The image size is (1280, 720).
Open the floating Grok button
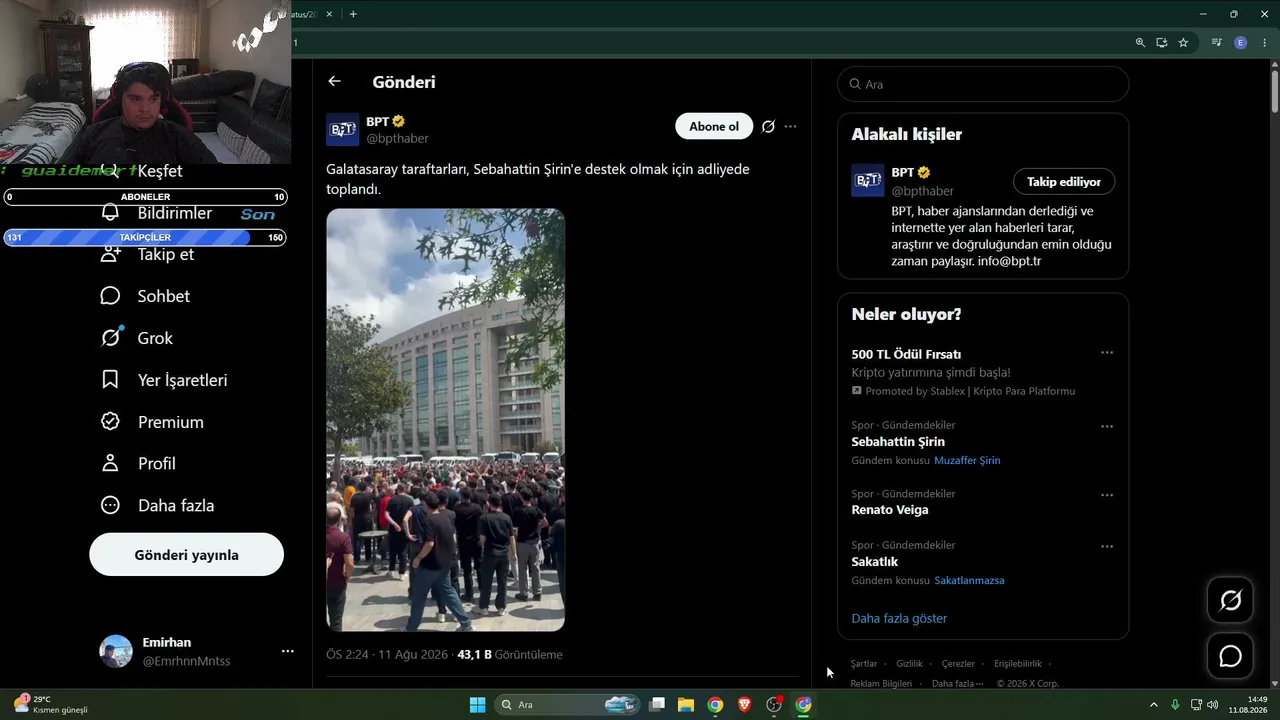pos(1231,600)
